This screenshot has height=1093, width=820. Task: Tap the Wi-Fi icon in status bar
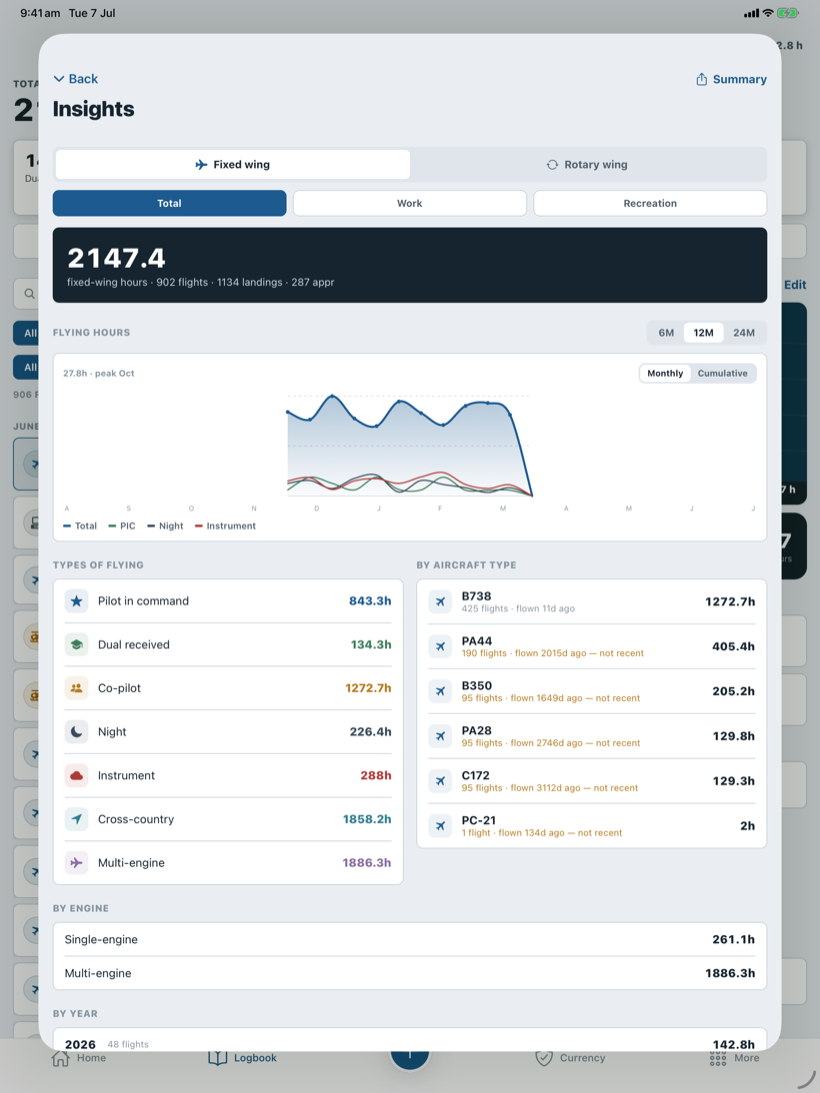point(768,13)
